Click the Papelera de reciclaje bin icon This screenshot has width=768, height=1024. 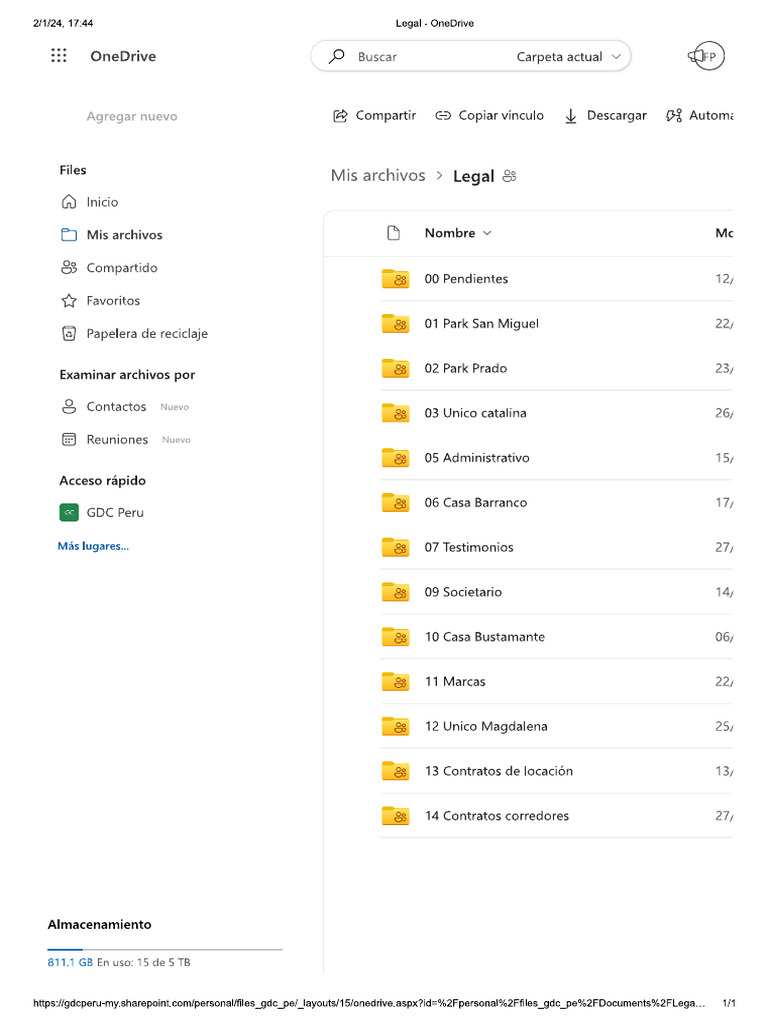(x=69, y=333)
